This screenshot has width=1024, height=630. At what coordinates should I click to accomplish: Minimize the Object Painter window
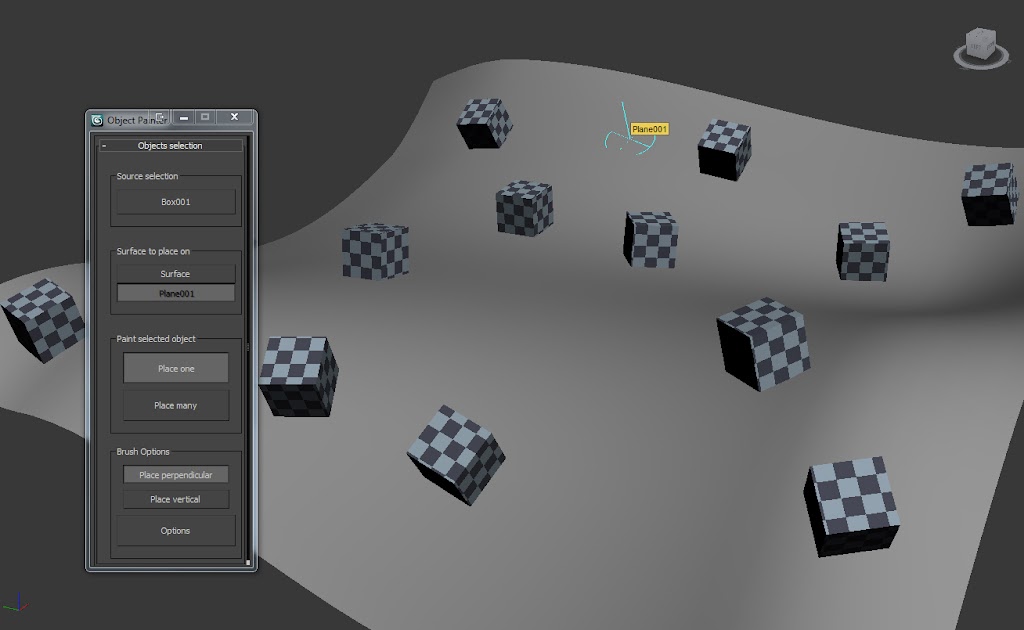point(184,118)
